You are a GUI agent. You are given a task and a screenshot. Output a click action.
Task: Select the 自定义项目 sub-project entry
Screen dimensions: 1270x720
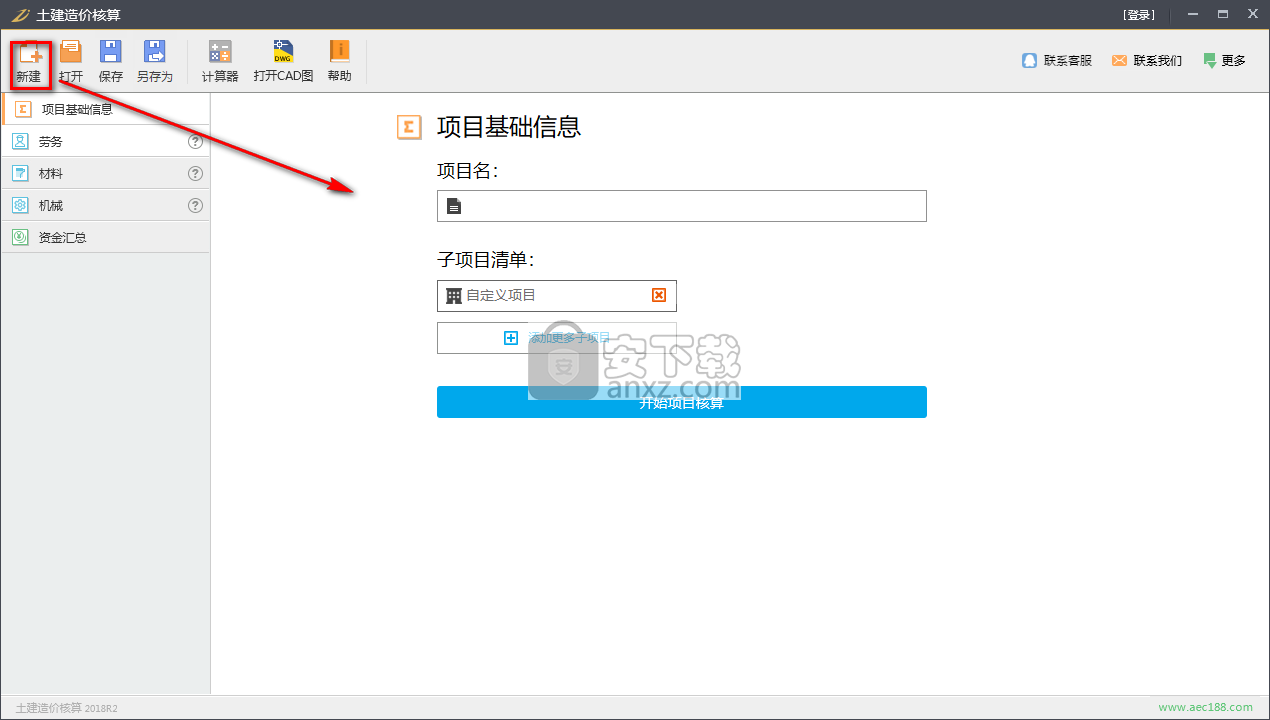coord(557,296)
